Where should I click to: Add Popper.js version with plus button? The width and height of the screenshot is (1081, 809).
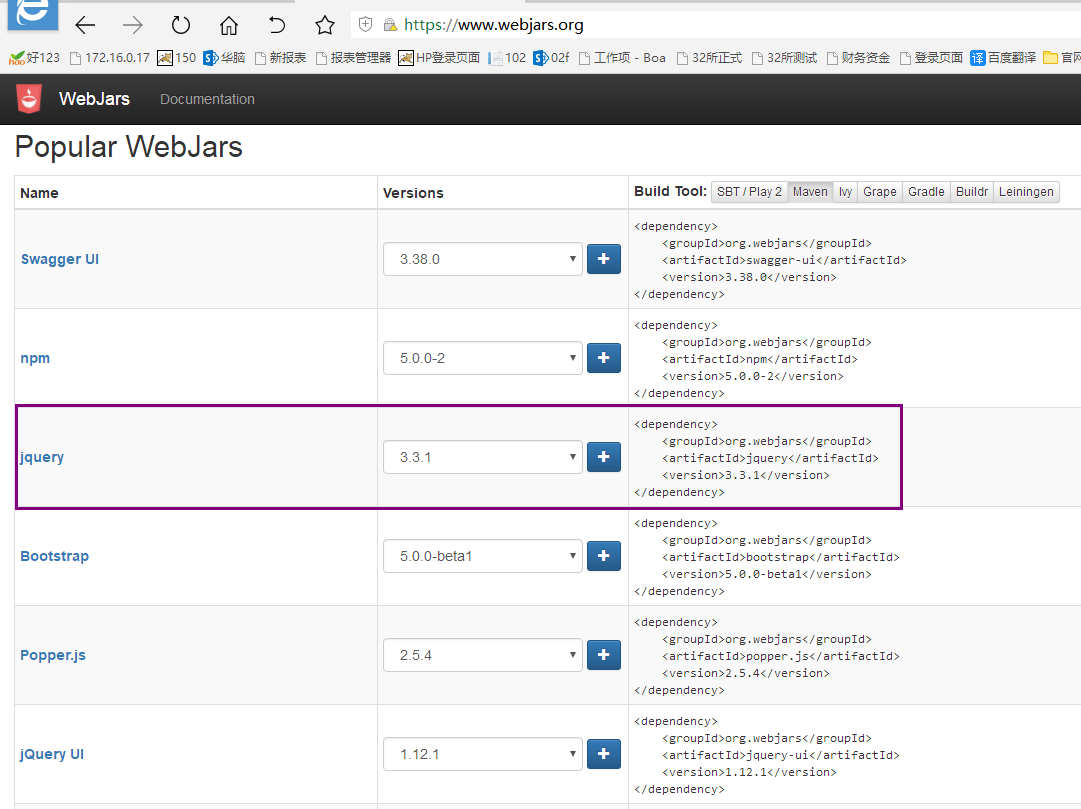click(x=604, y=655)
